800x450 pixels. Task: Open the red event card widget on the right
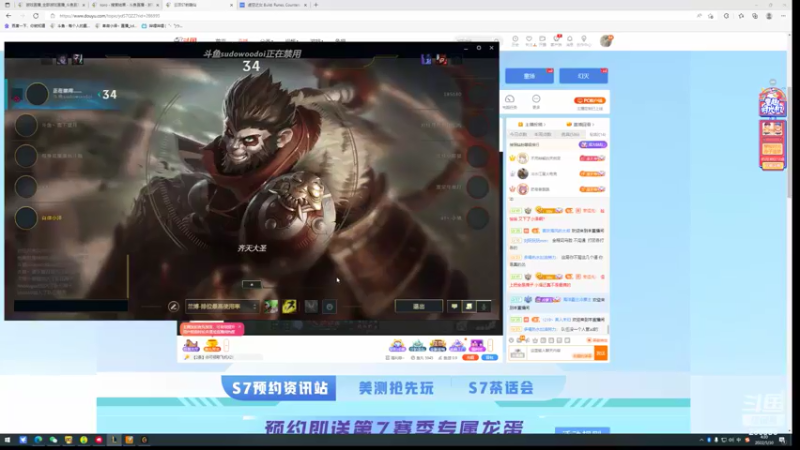tap(772, 145)
